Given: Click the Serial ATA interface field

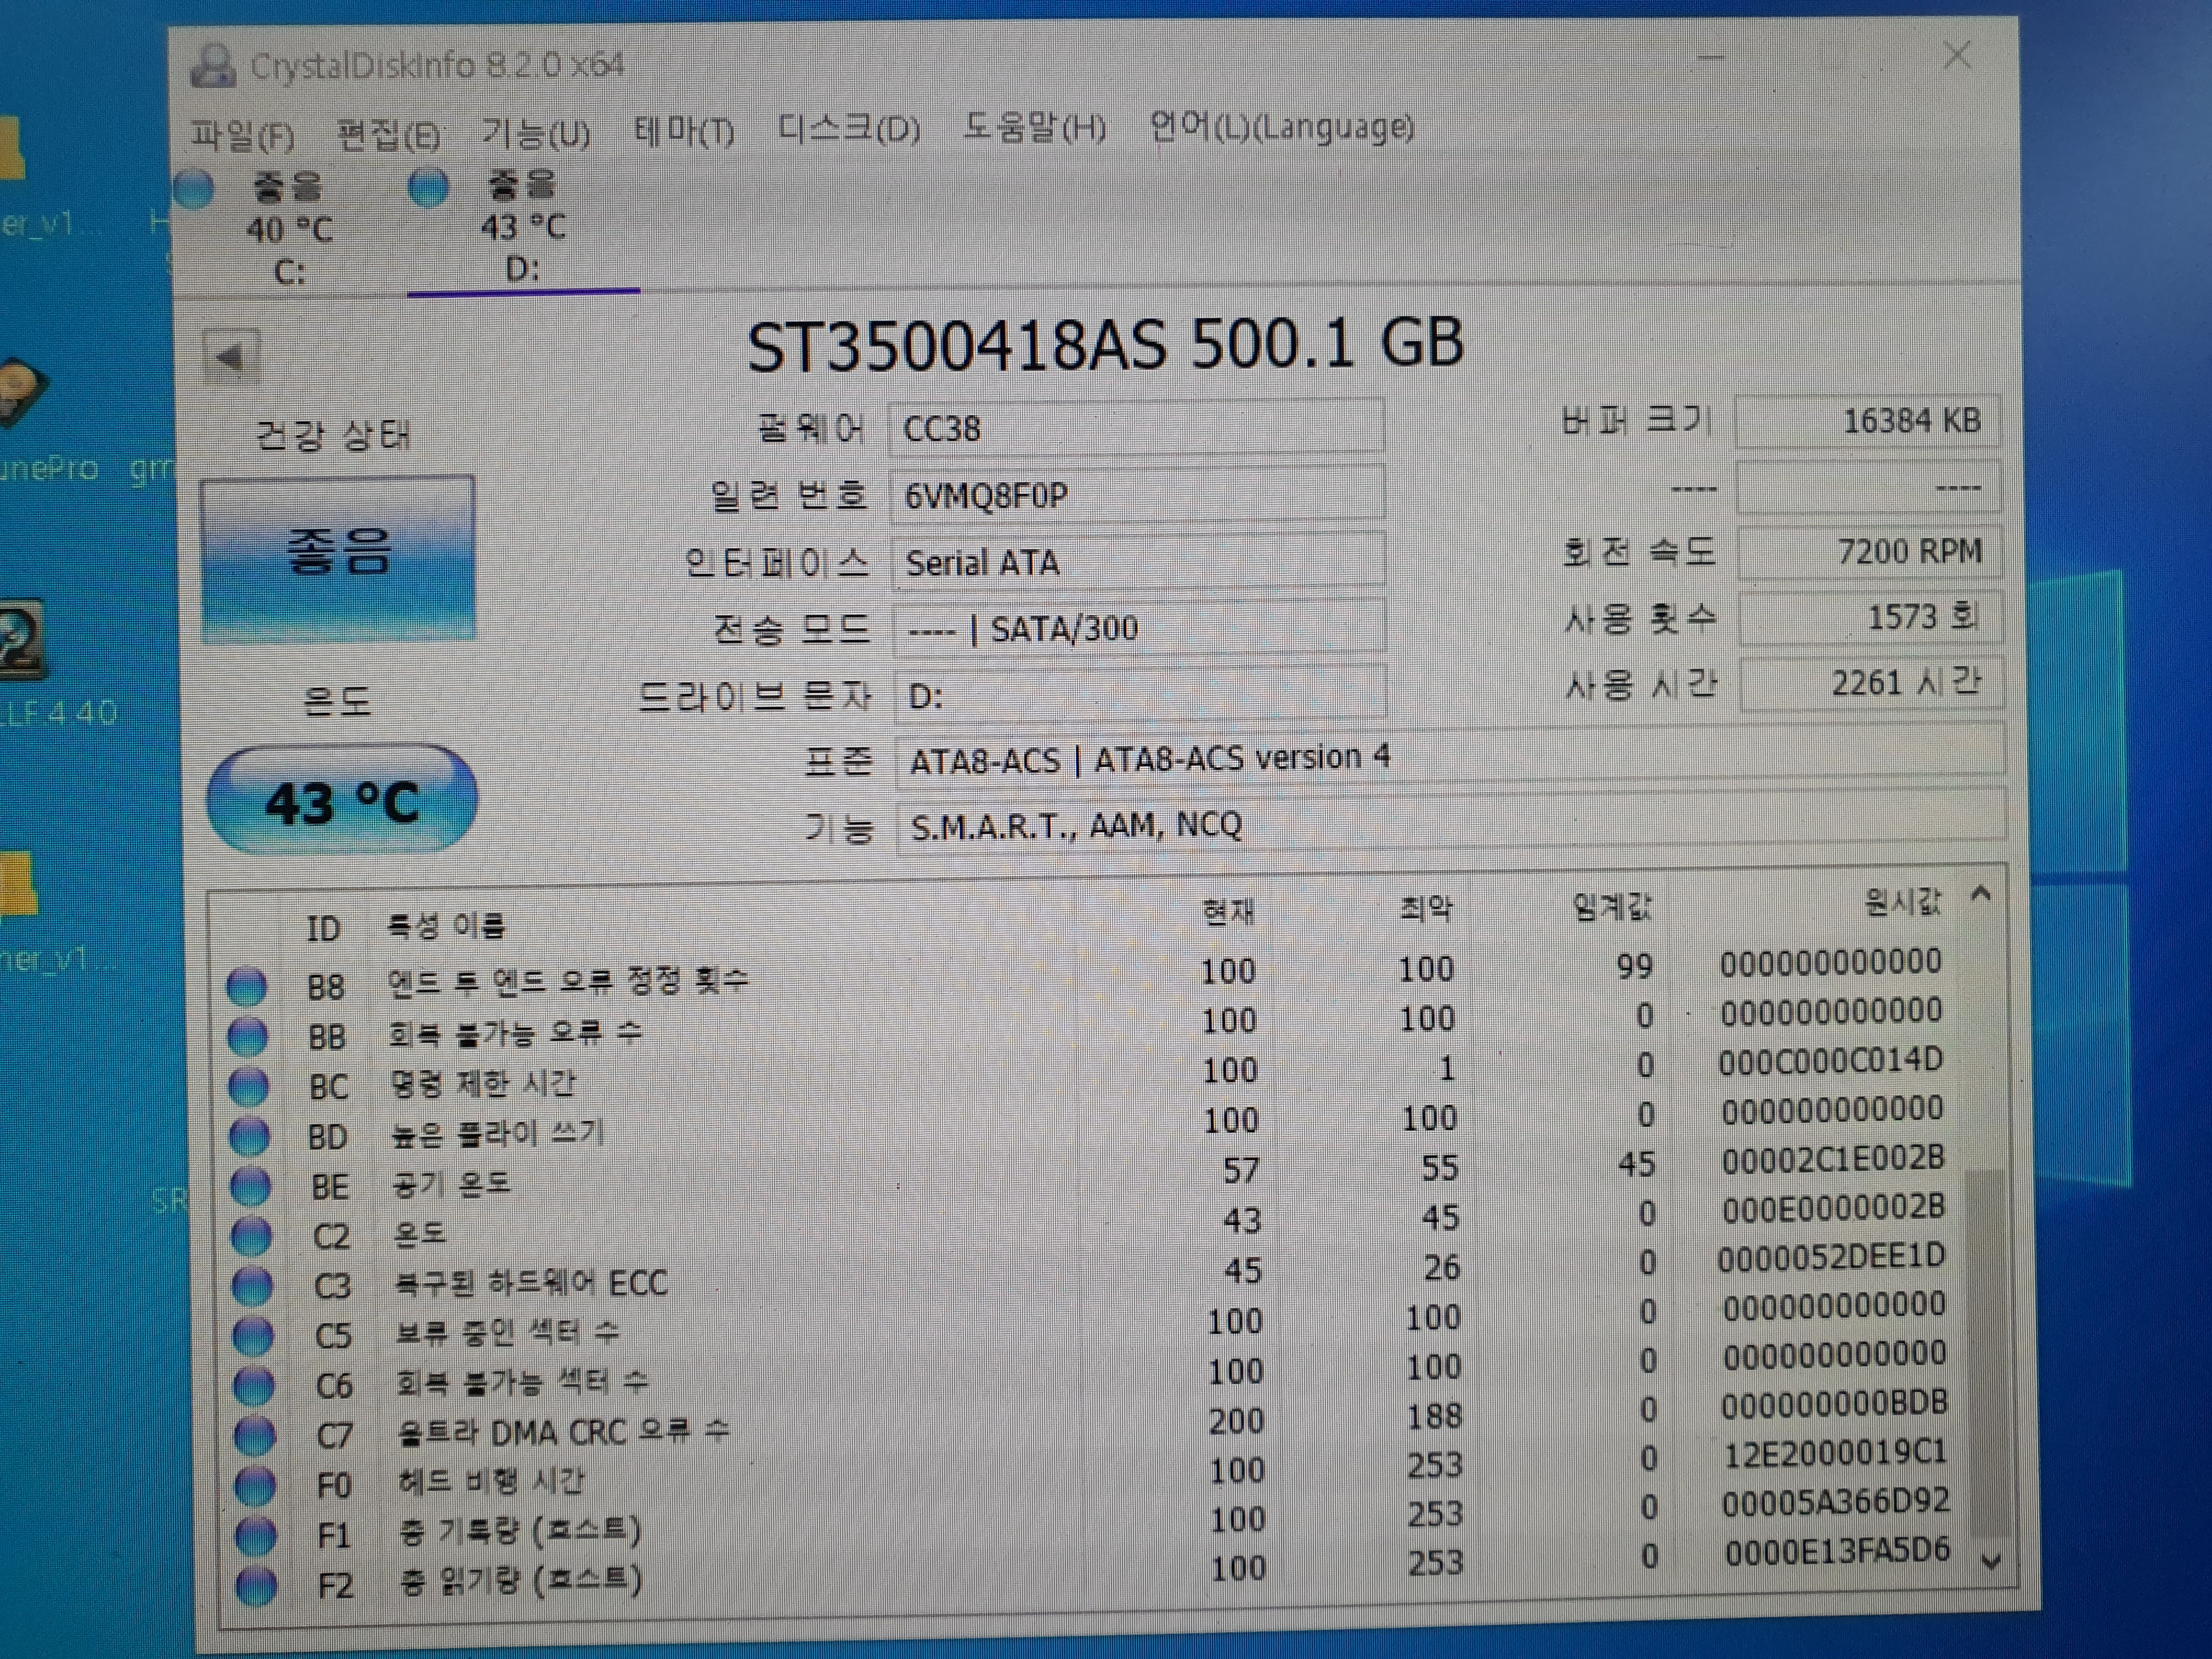Looking at the screenshot, I should pos(1138,562).
